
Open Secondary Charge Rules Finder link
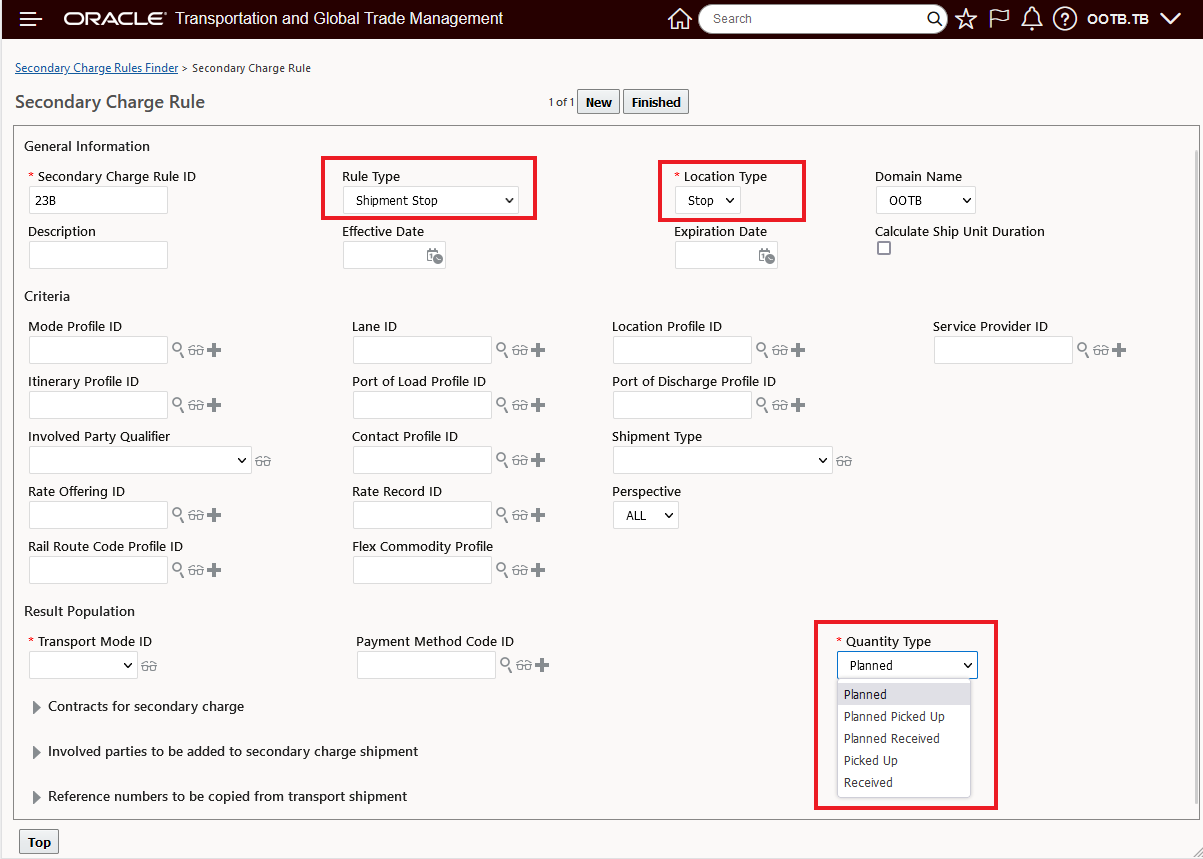(x=96, y=68)
